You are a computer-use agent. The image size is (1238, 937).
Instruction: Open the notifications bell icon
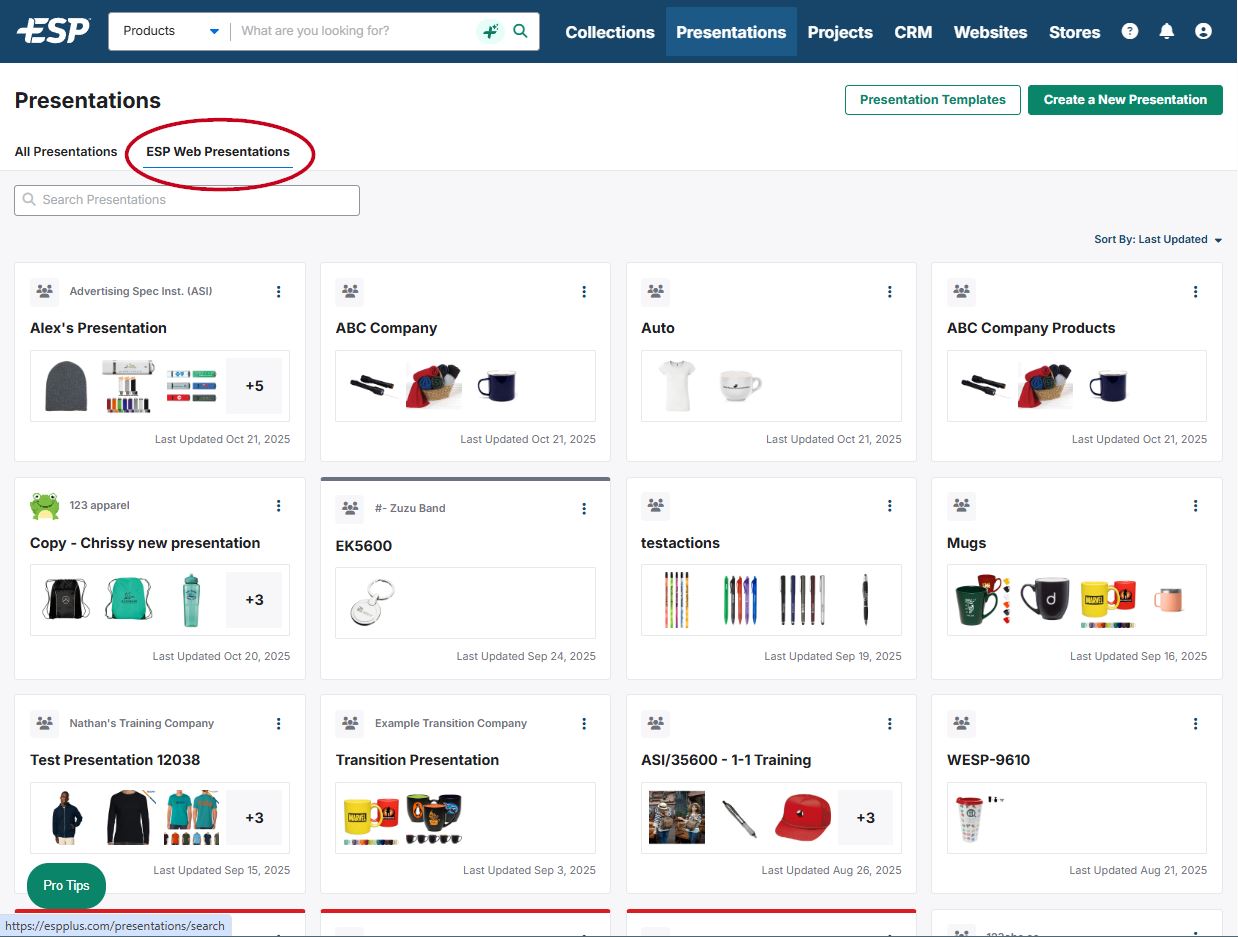[1166, 31]
